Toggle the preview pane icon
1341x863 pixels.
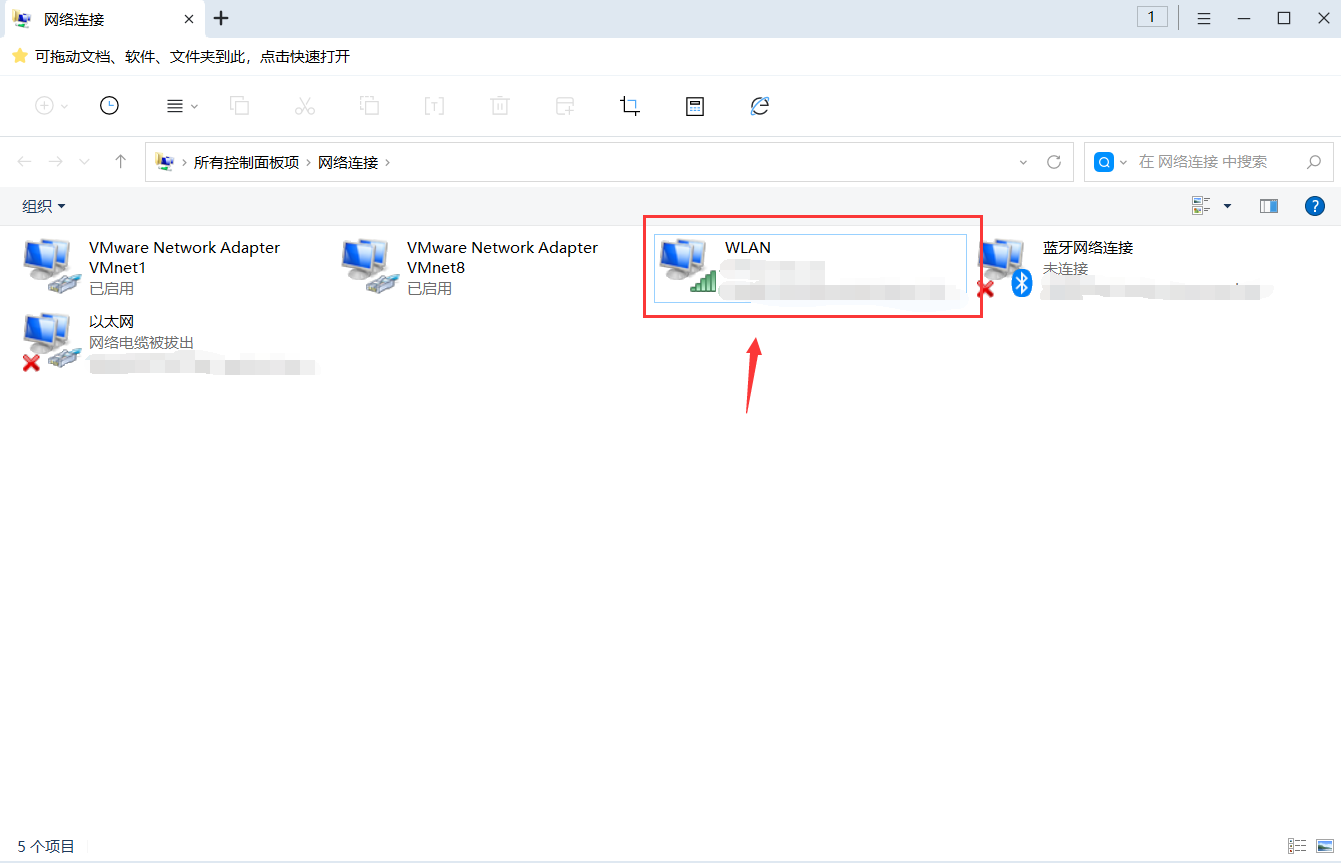click(x=1269, y=206)
